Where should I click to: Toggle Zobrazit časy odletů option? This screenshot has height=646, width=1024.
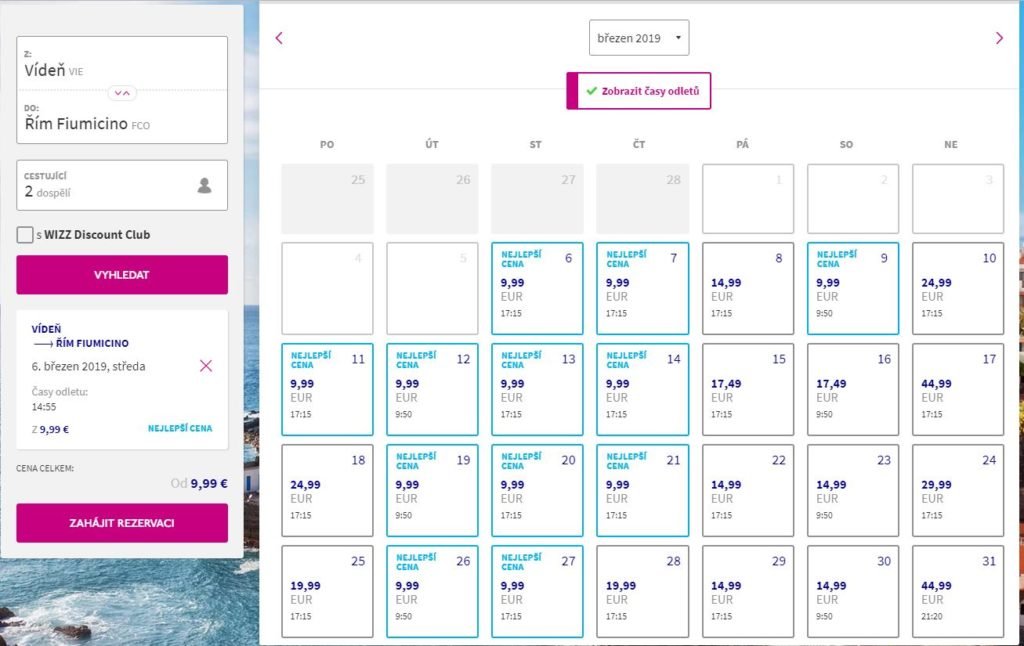(x=639, y=91)
